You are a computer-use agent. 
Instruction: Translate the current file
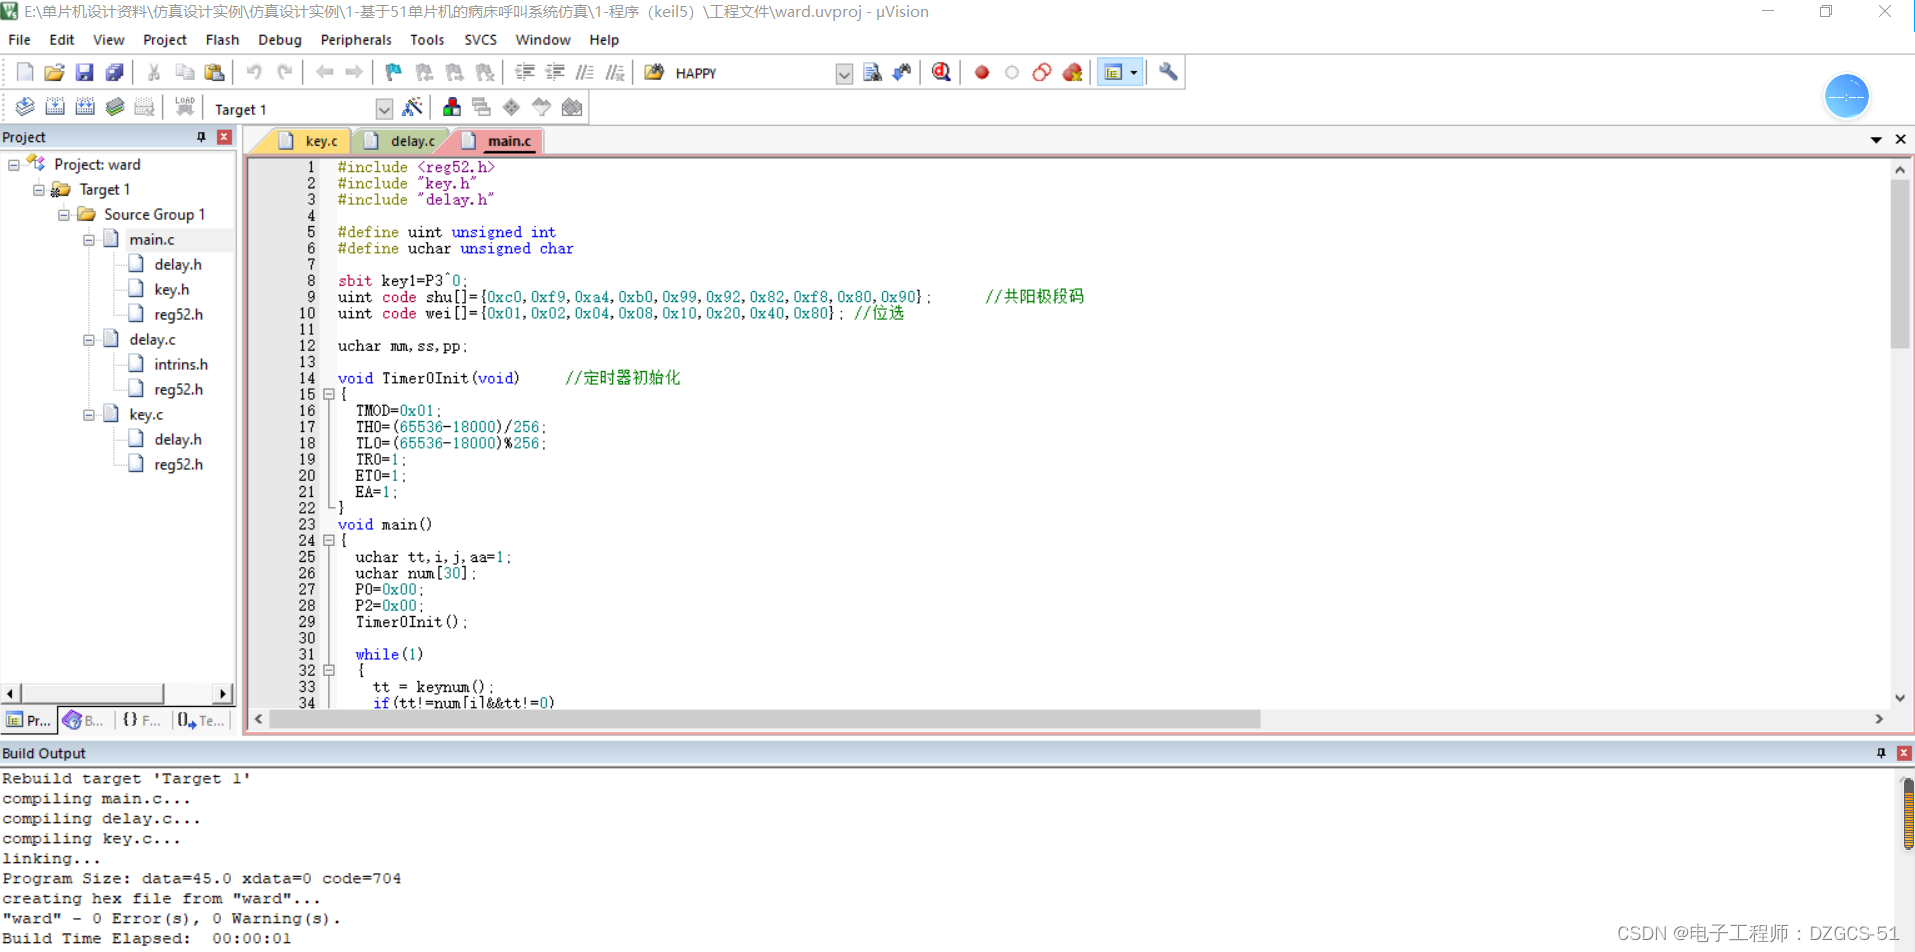pyautogui.click(x=25, y=107)
